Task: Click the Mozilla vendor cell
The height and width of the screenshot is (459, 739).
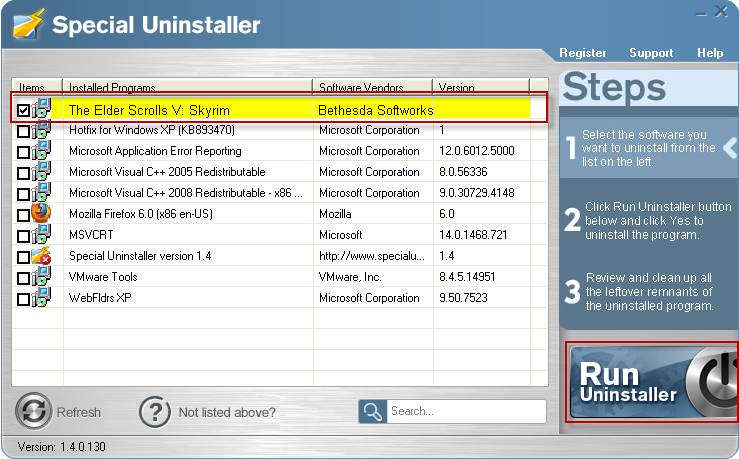Action: point(335,214)
